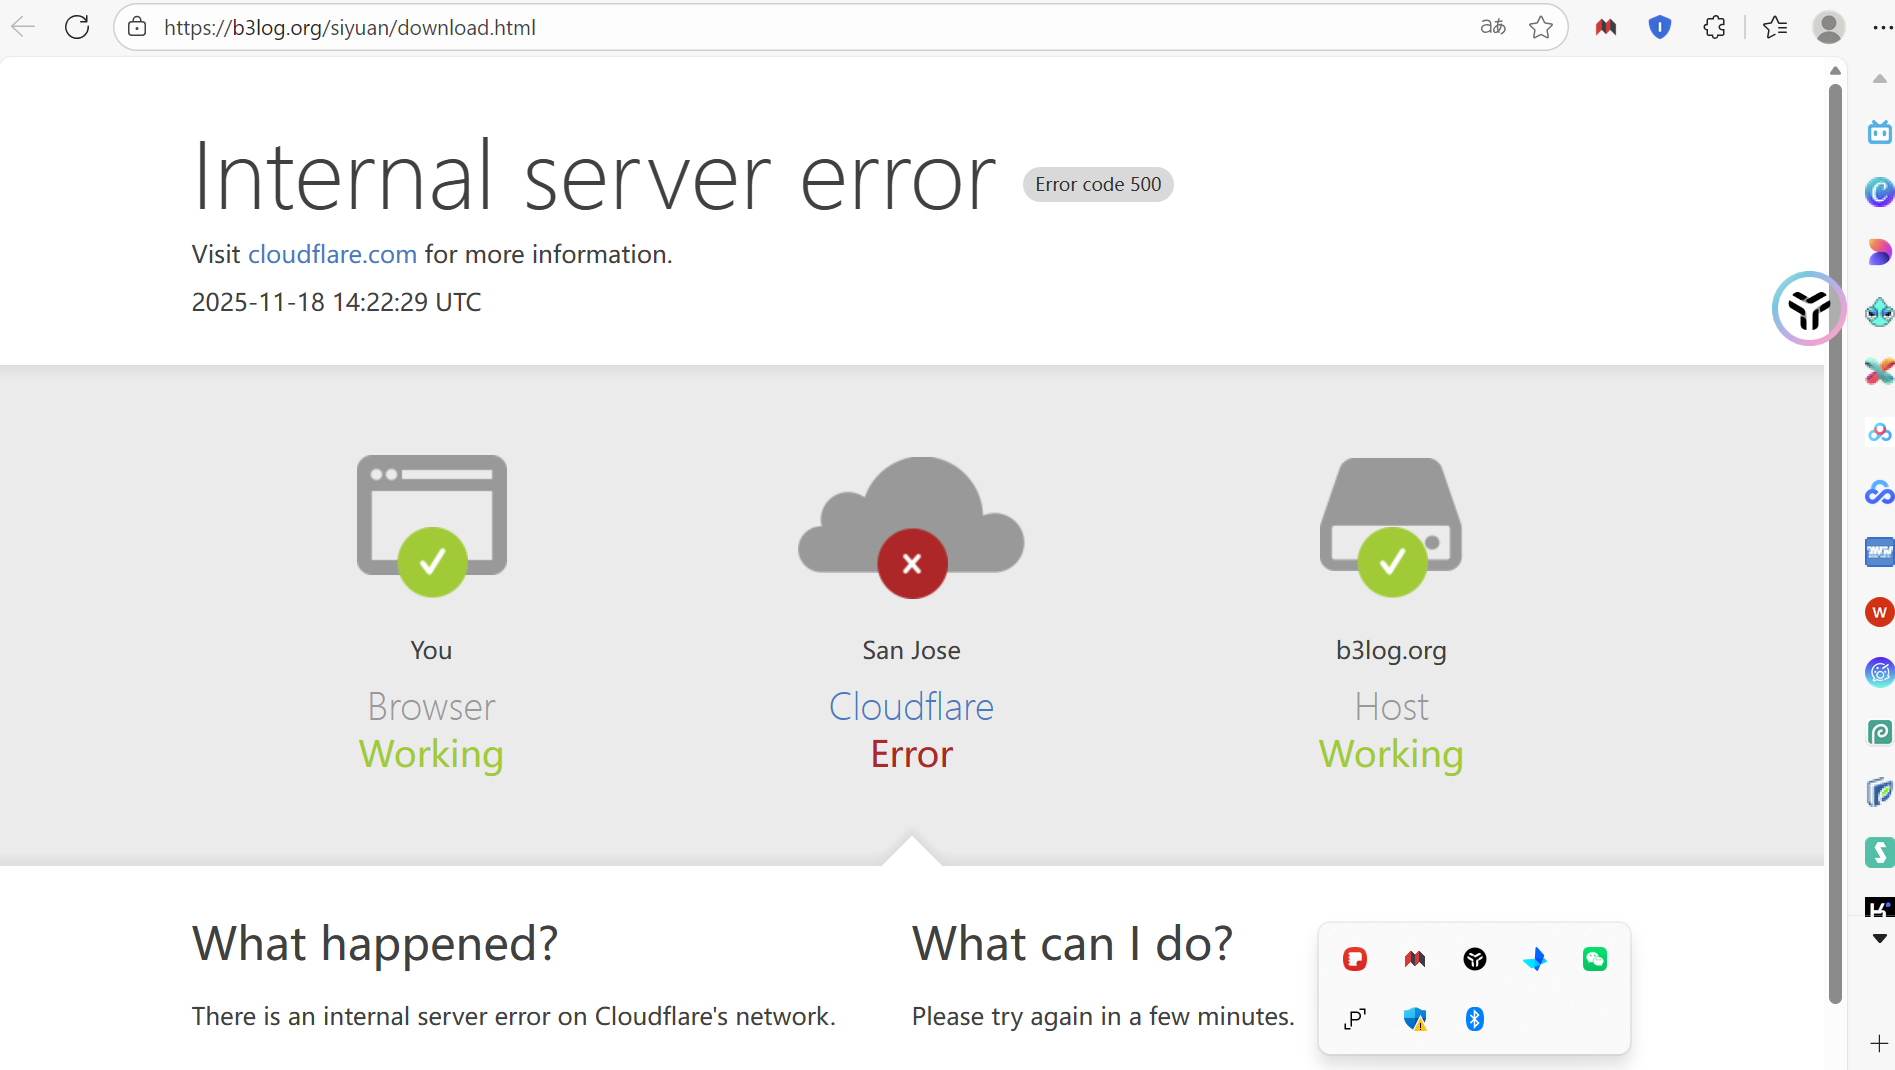Open the translate page option
1895x1070 pixels.
coord(1493,27)
